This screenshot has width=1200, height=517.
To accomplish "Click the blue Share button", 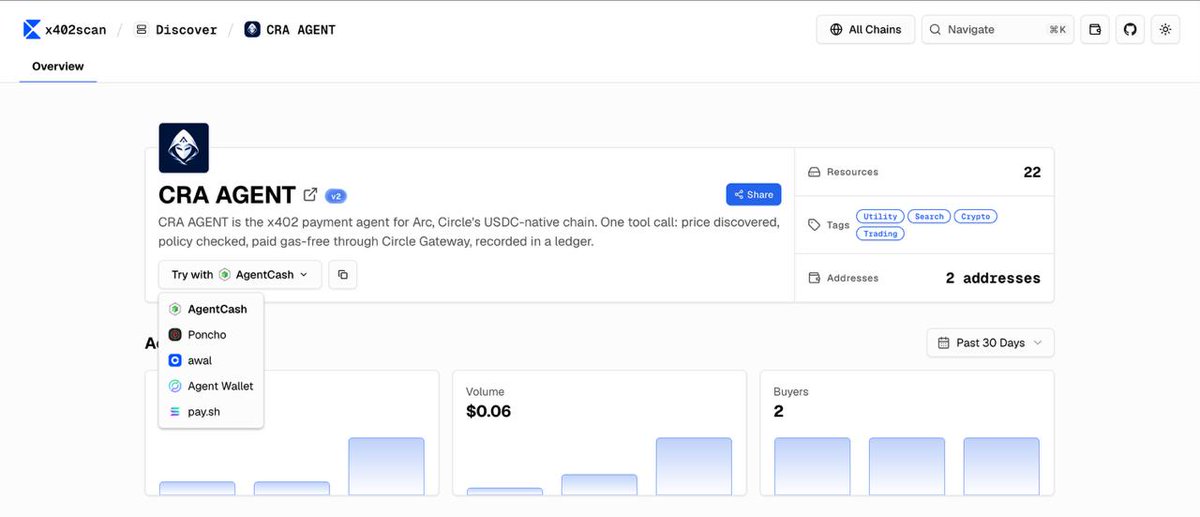I will tap(754, 195).
